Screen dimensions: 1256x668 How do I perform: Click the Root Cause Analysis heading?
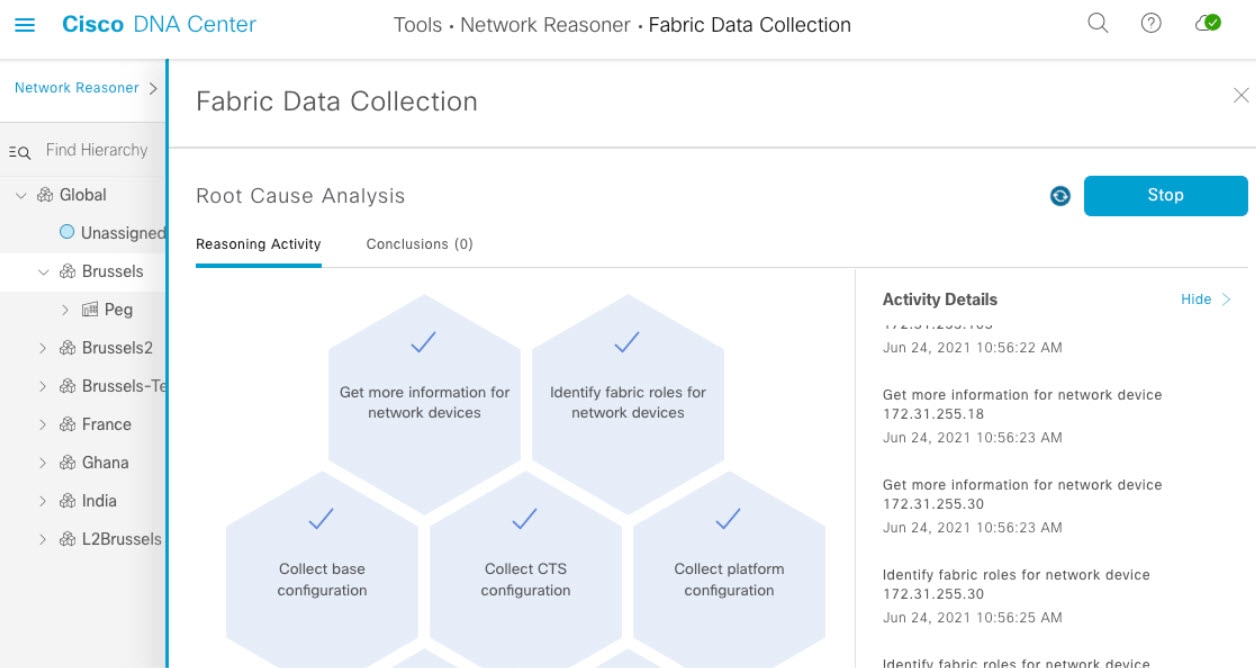pyautogui.click(x=300, y=196)
